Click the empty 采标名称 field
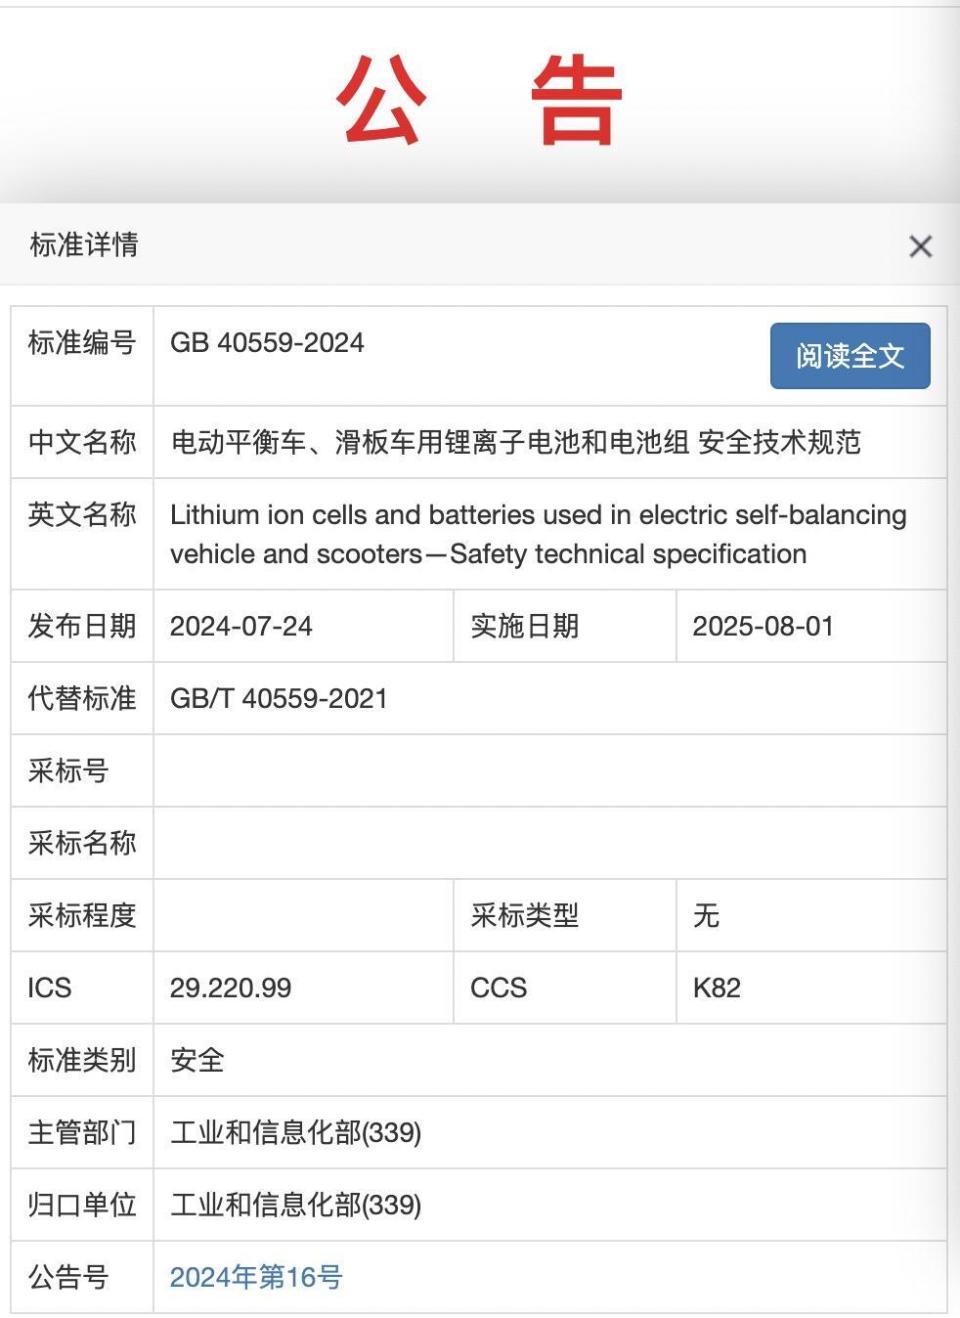The height and width of the screenshot is (1318, 960). click(550, 843)
